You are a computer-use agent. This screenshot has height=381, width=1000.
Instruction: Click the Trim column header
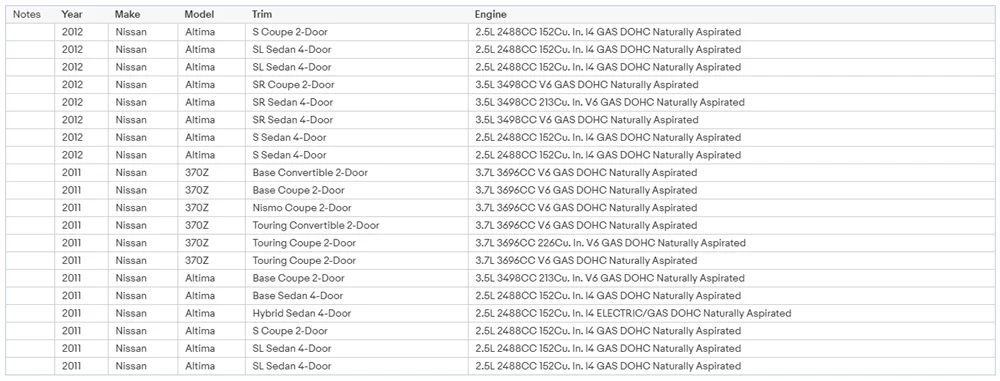[357, 15]
